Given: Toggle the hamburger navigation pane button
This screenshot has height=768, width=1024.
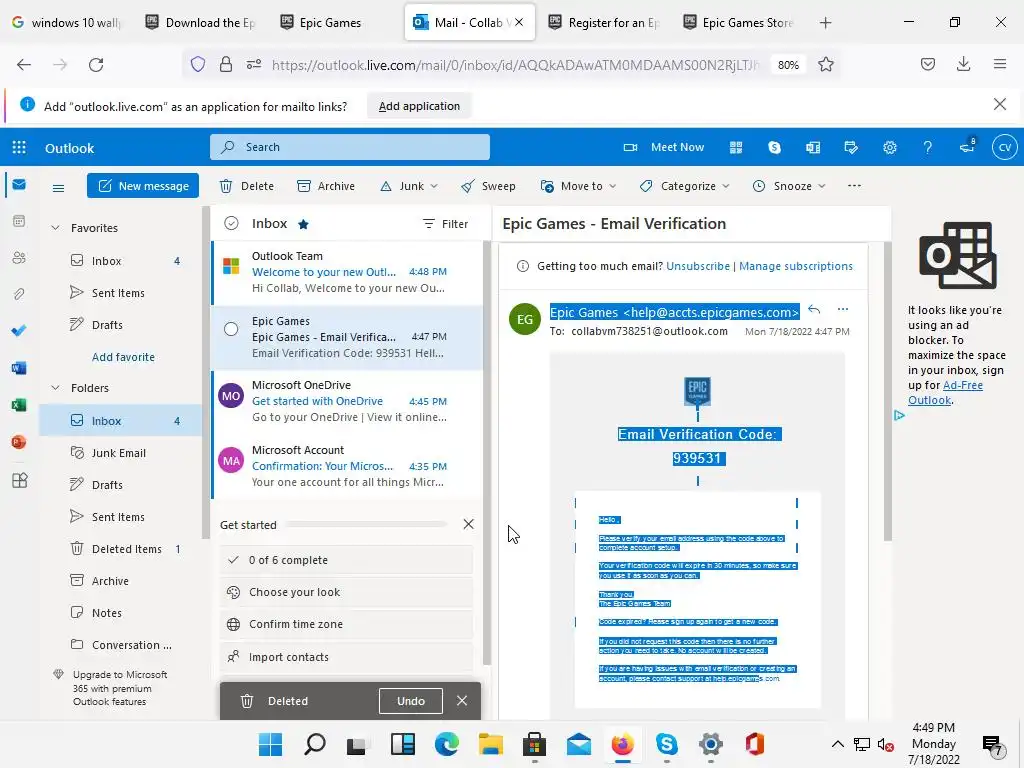Looking at the screenshot, I should coord(58,188).
